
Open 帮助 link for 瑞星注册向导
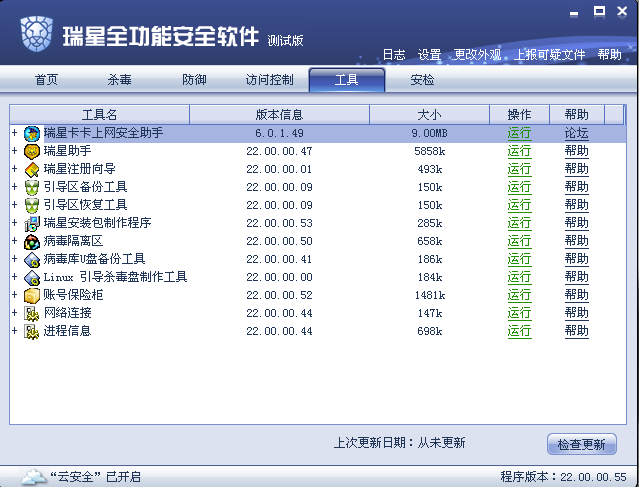(x=577, y=169)
